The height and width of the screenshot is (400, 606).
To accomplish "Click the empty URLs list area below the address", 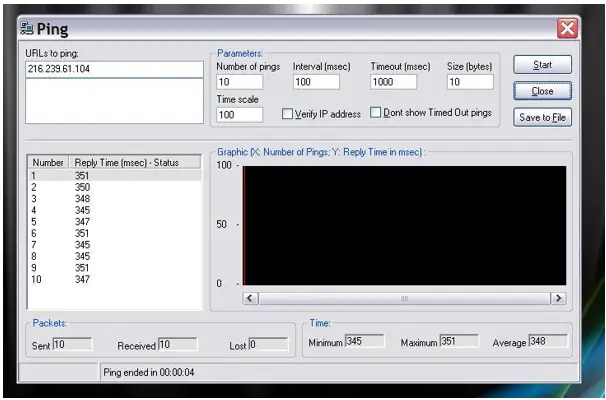I will point(114,101).
